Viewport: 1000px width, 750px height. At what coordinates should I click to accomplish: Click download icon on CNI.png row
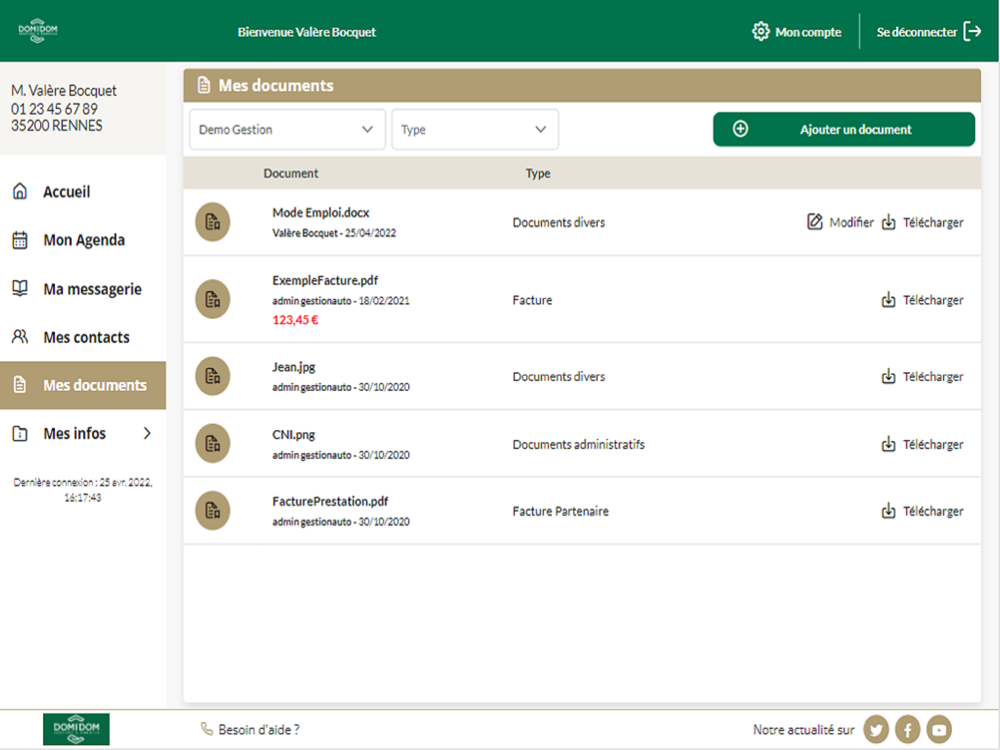tap(888, 444)
